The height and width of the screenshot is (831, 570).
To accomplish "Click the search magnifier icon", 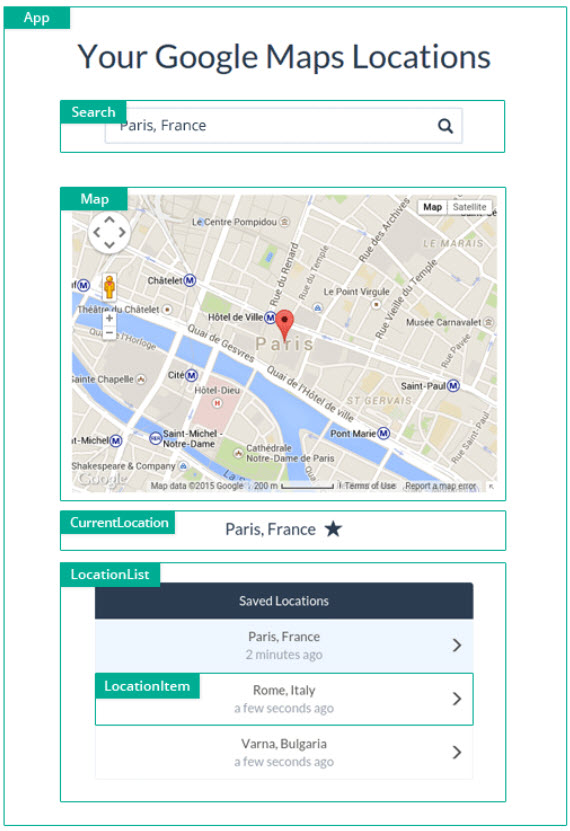I will coord(445,126).
